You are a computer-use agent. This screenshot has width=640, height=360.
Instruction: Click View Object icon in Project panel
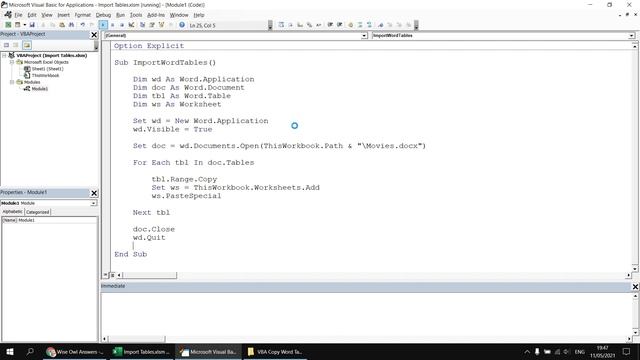pyautogui.click(x=16, y=45)
